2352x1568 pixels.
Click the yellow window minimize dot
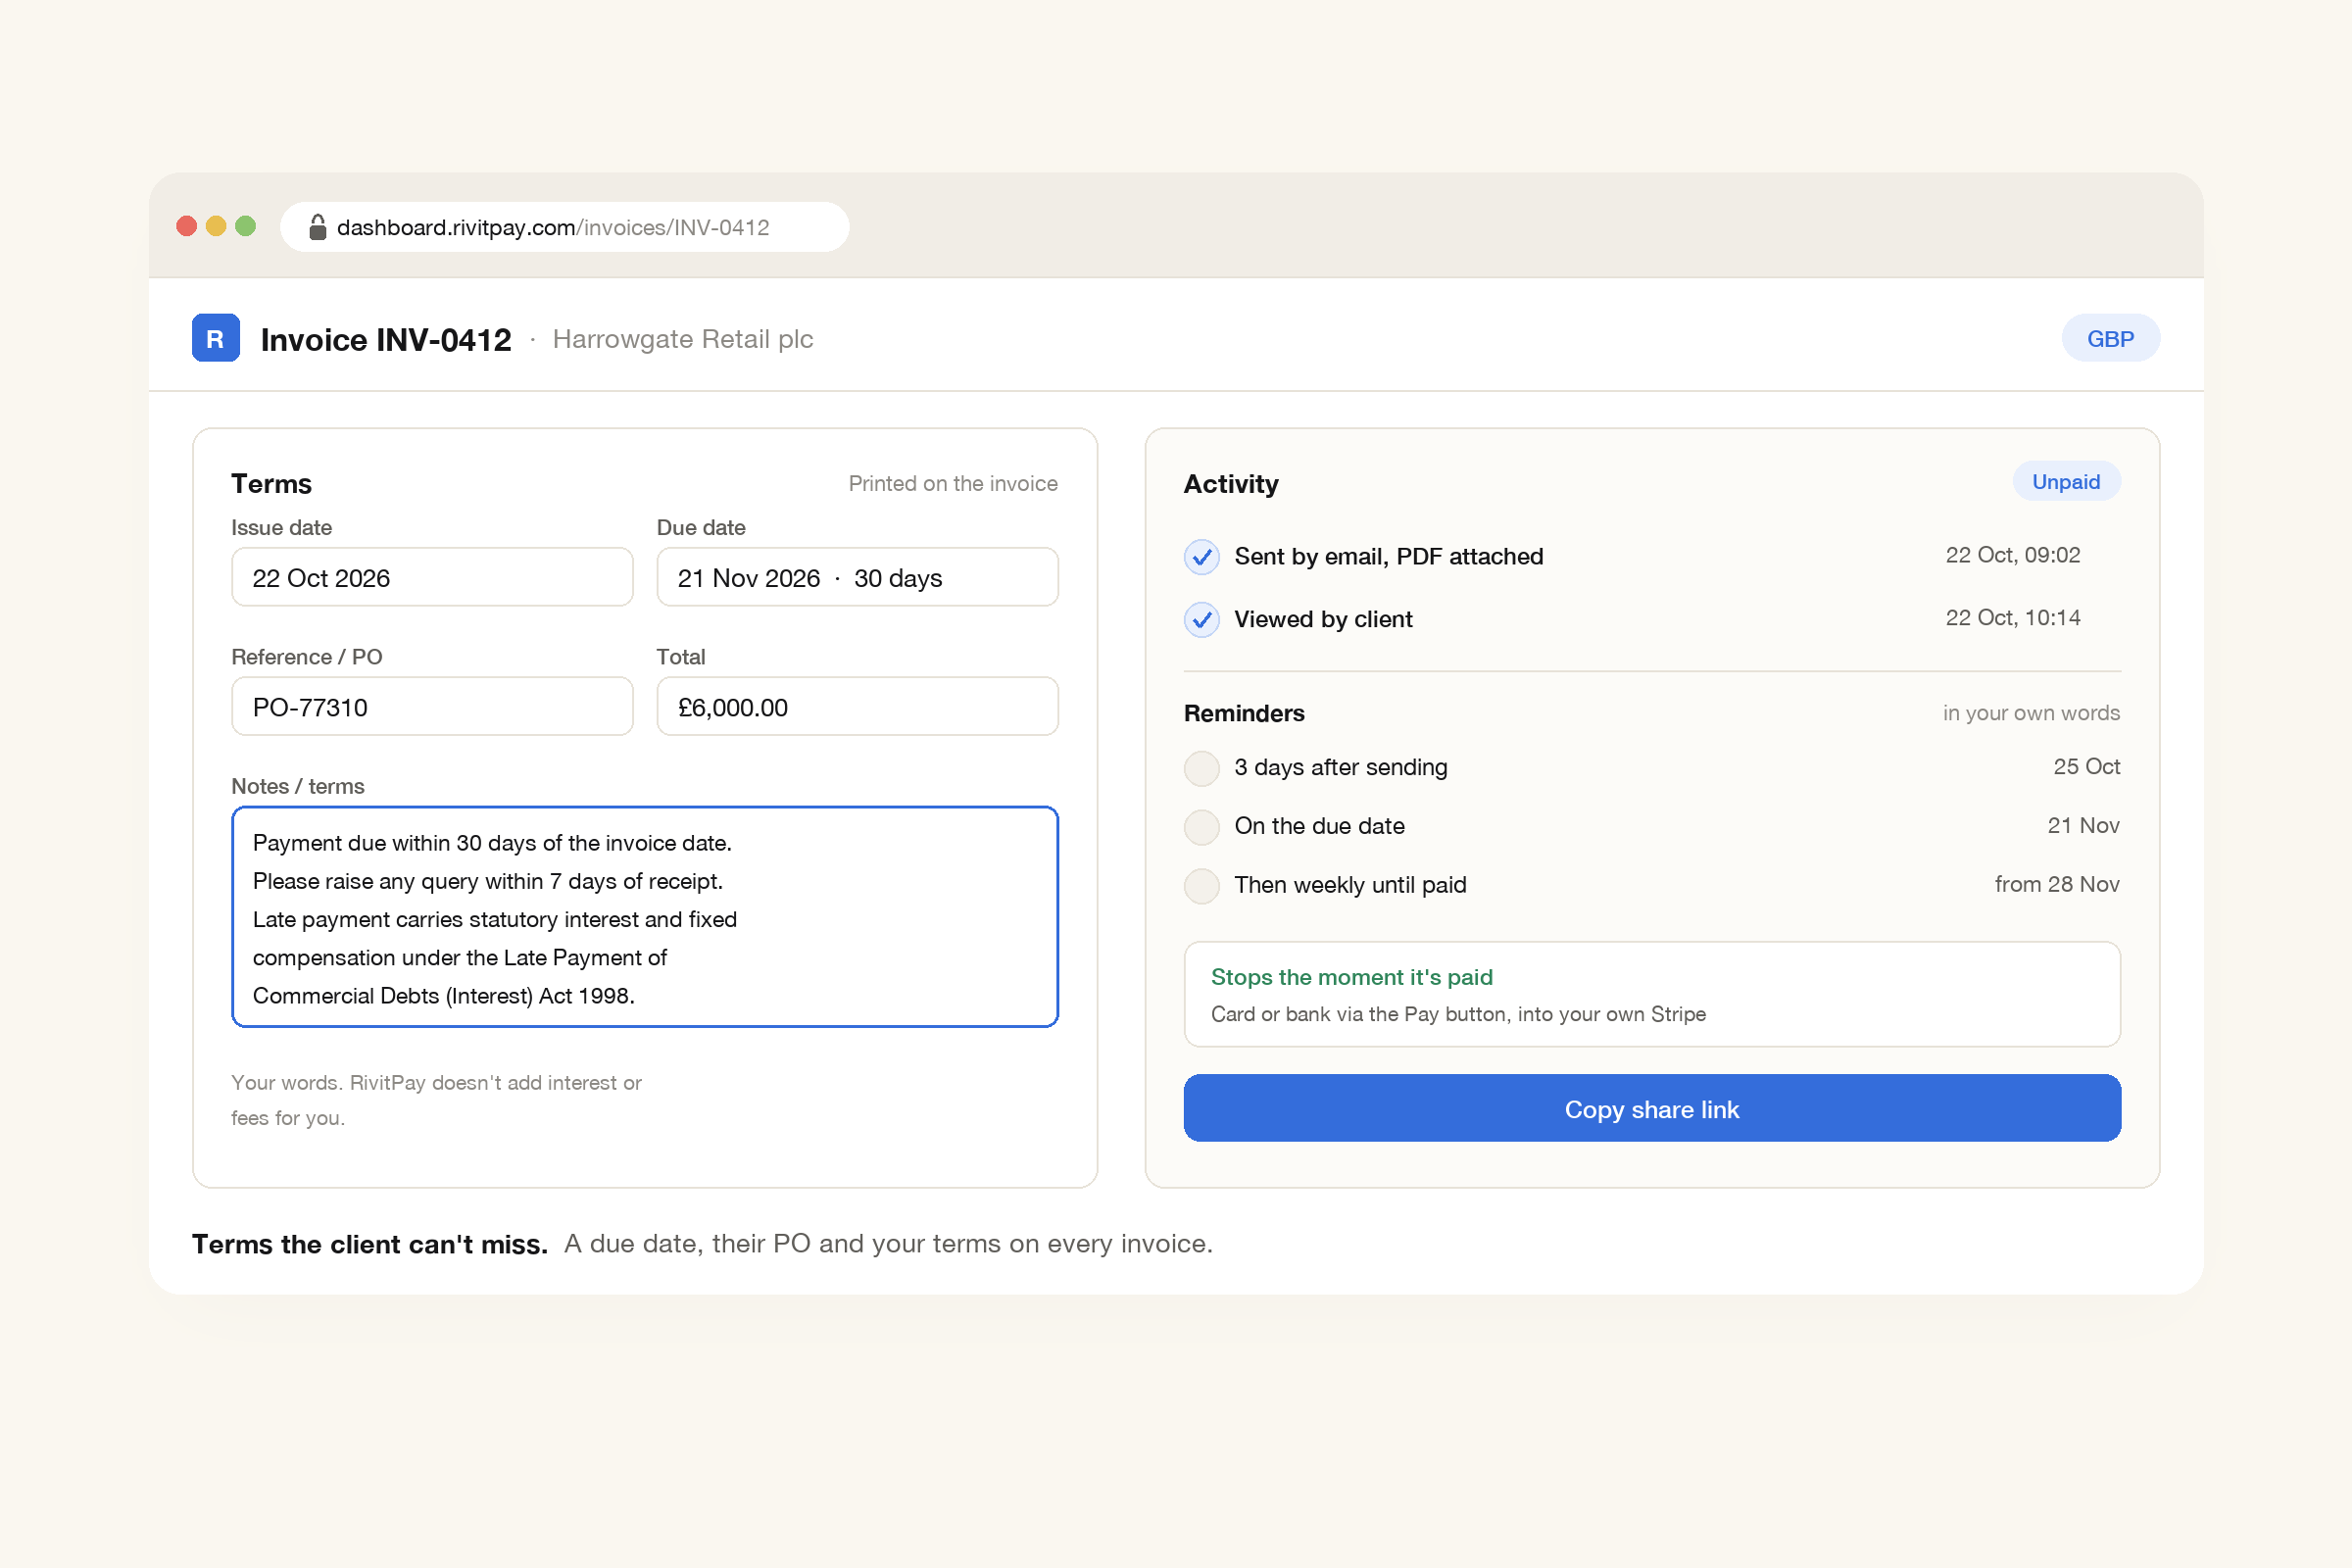coord(216,226)
